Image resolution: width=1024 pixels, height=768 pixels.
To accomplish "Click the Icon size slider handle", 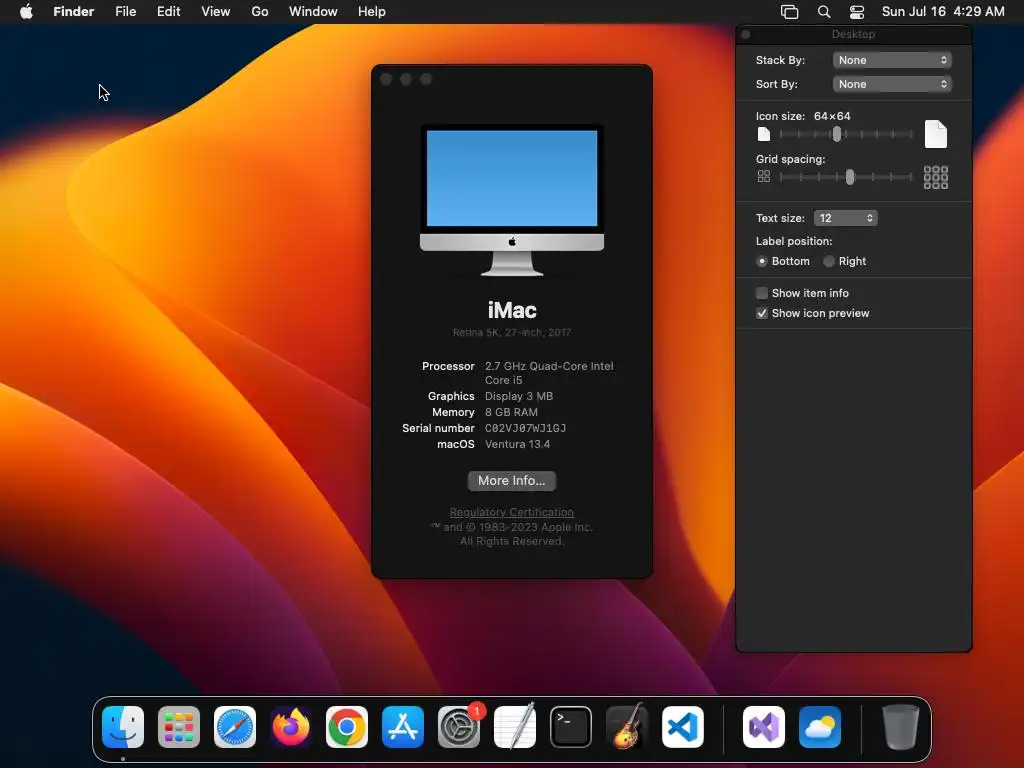I will point(837,135).
